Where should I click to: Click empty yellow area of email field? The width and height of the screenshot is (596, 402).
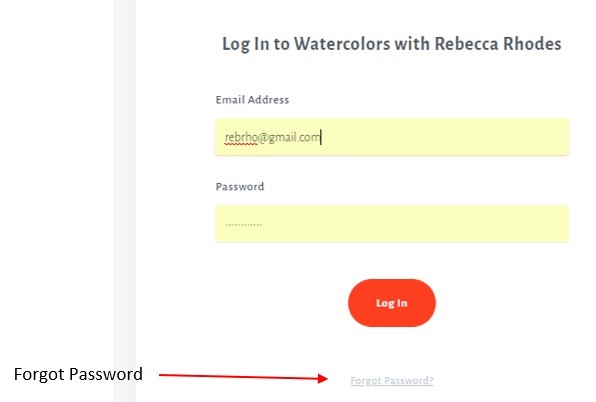click(445, 137)
